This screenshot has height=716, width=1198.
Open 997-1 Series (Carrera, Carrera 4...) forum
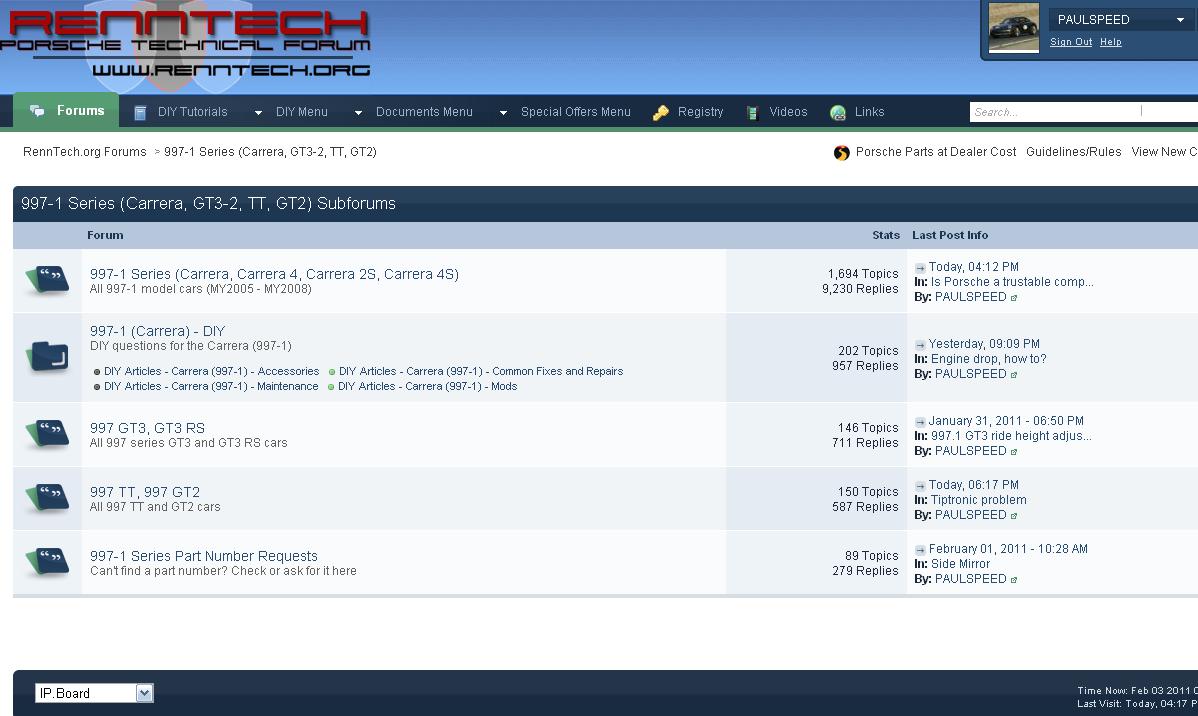click(274, 274)
